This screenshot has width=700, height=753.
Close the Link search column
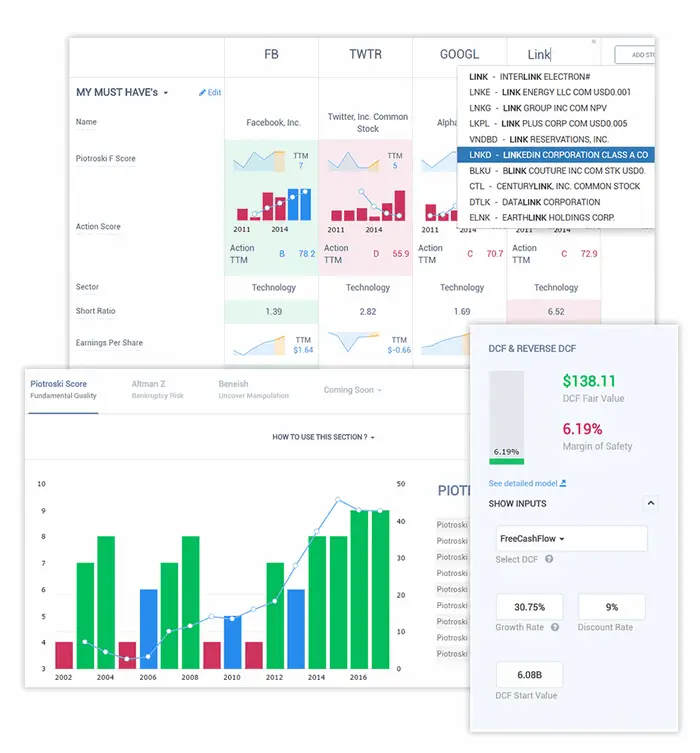pyautogui.click(x=594, y=42)
